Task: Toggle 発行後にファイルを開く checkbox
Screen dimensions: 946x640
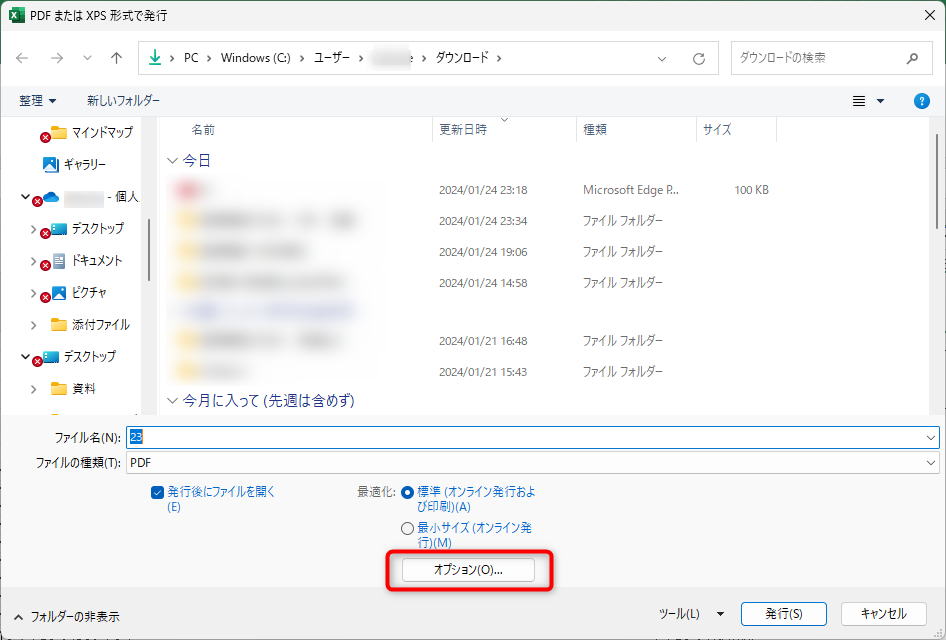Action: tap(157, 493)
